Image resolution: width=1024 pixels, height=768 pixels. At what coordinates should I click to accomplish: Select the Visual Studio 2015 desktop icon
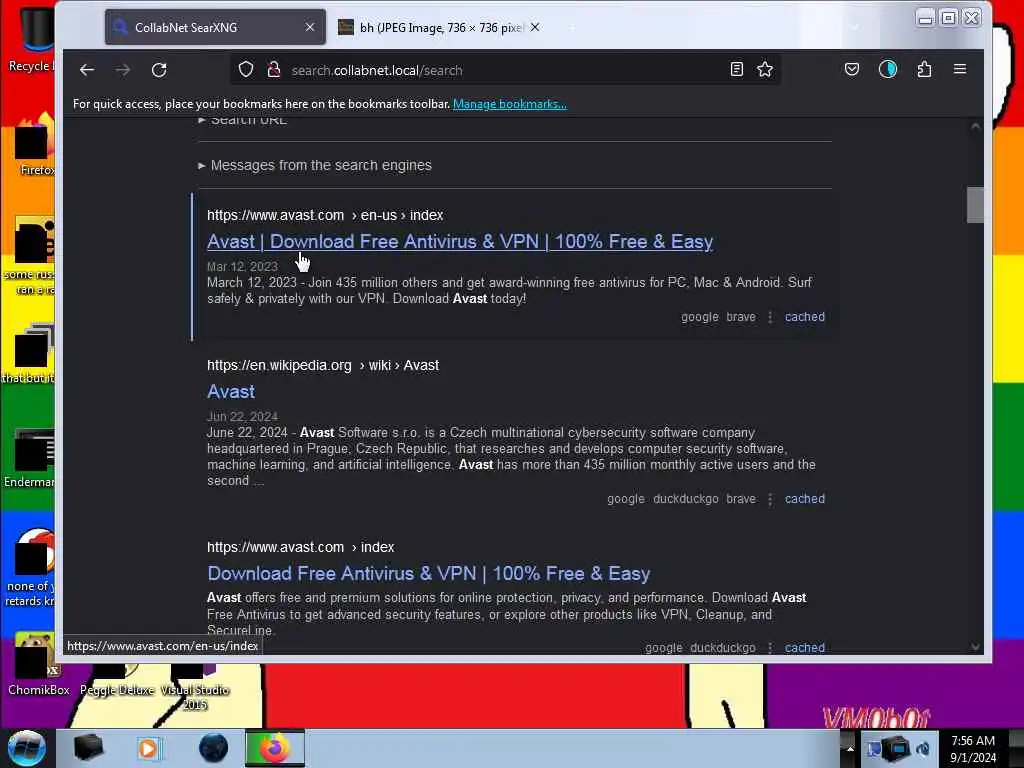[x=195, y=687]
